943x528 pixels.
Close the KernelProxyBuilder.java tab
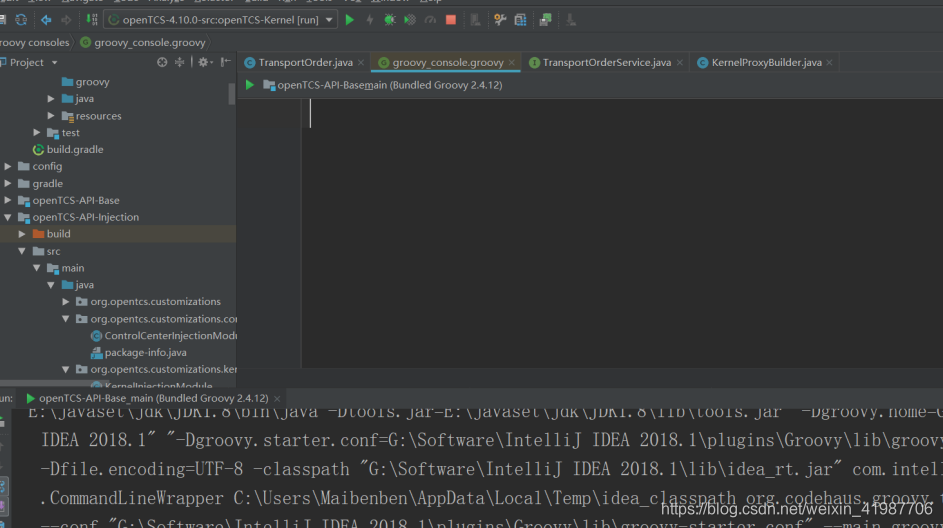pyautogui.click(x=829, y=63)
